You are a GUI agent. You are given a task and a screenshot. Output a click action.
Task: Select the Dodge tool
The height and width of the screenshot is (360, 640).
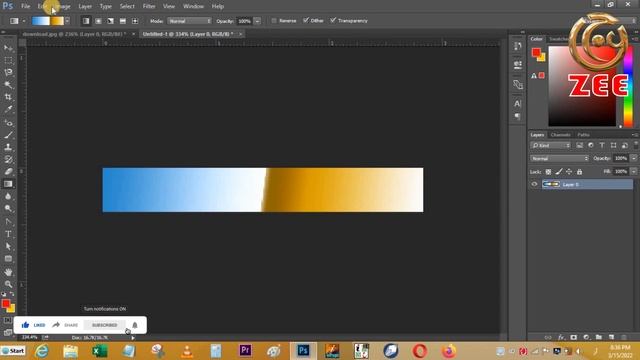[x=8, y=209]
